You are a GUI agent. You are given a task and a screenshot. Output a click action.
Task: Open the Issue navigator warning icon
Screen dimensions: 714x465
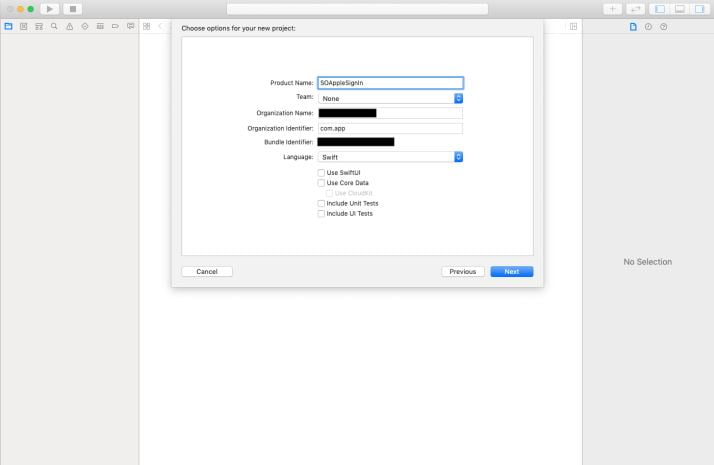tap(69, 26)
